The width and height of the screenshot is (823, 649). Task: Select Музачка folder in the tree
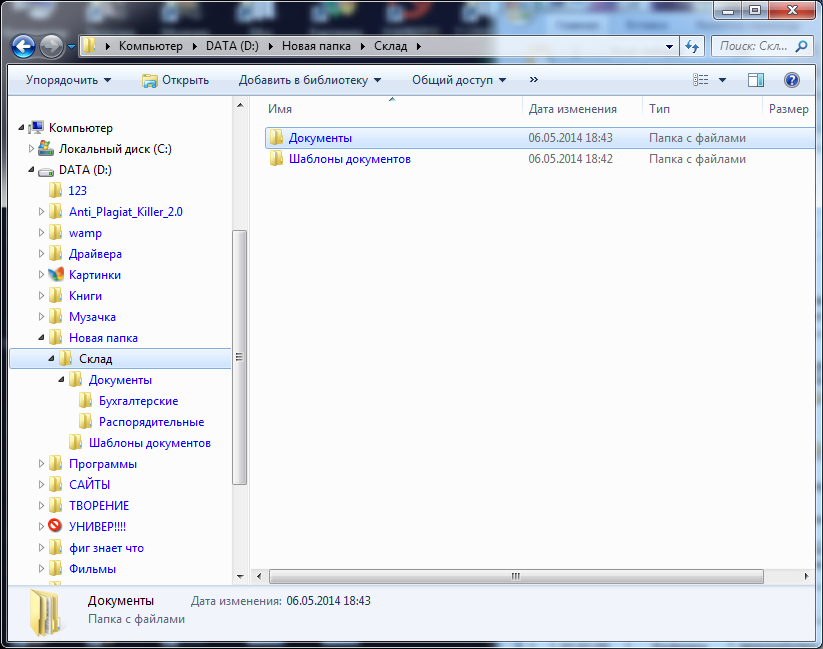coord(92,317)
